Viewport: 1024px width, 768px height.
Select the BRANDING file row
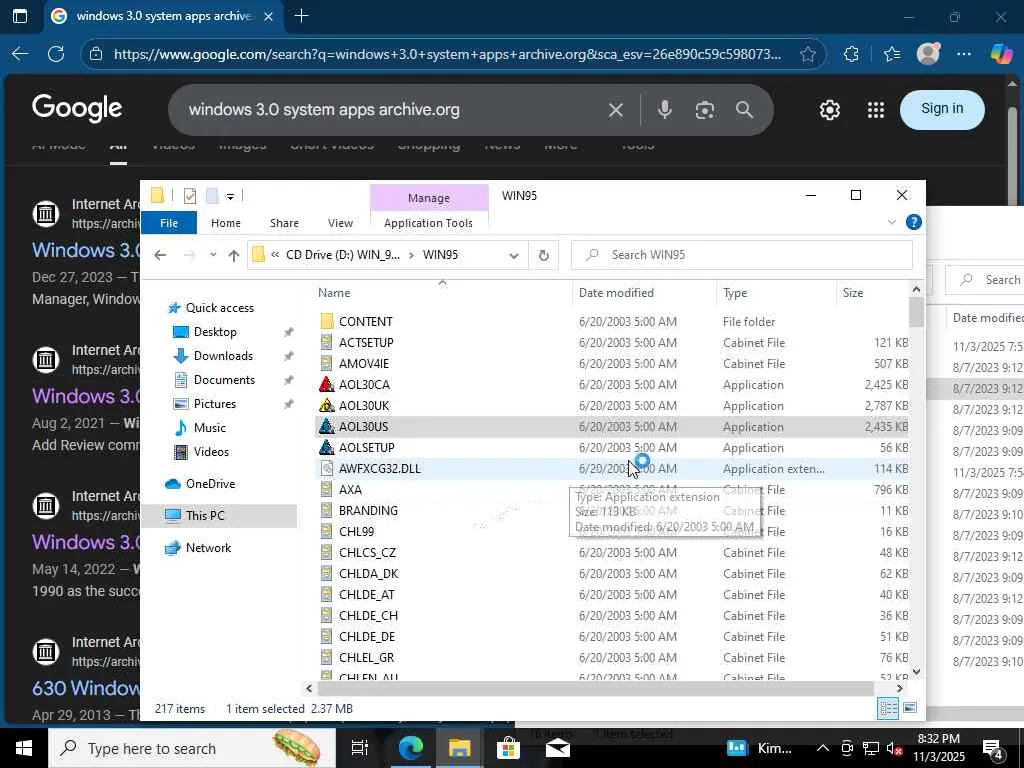tap(614, 511)
